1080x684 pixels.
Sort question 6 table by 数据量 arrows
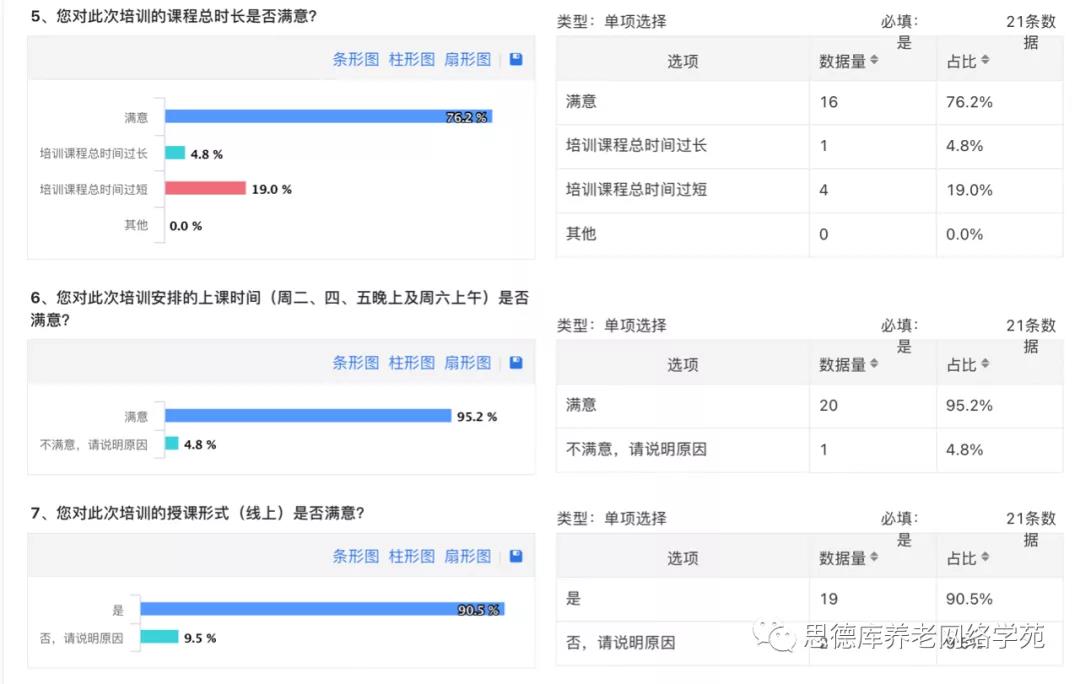874,363
